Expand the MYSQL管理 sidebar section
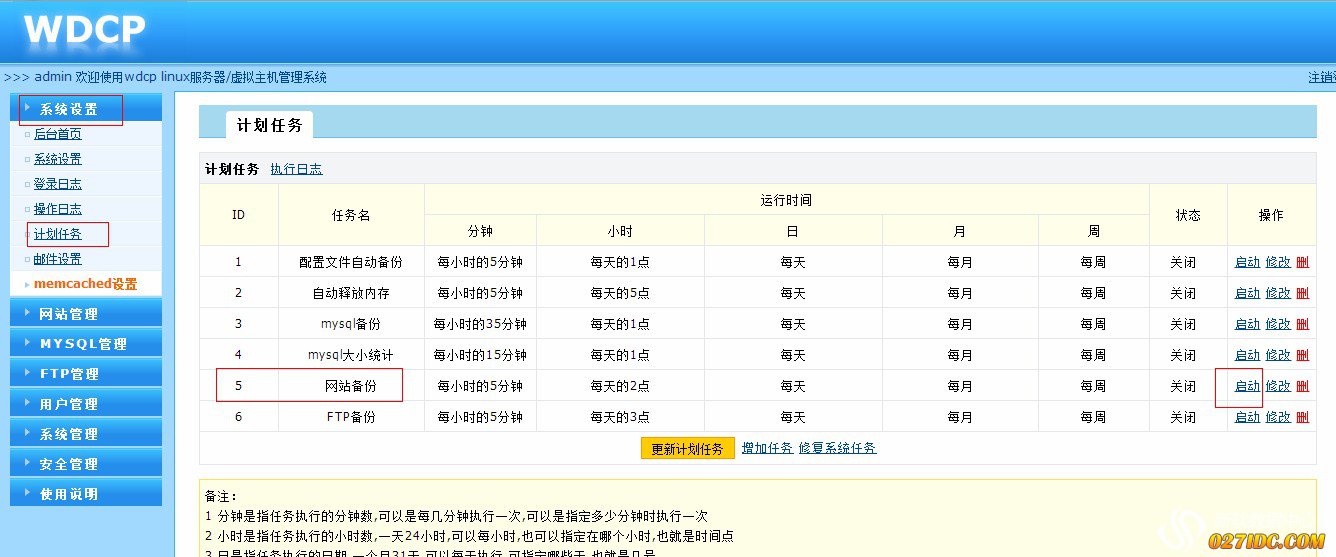Screen dimensions: 1336x557 85,343
